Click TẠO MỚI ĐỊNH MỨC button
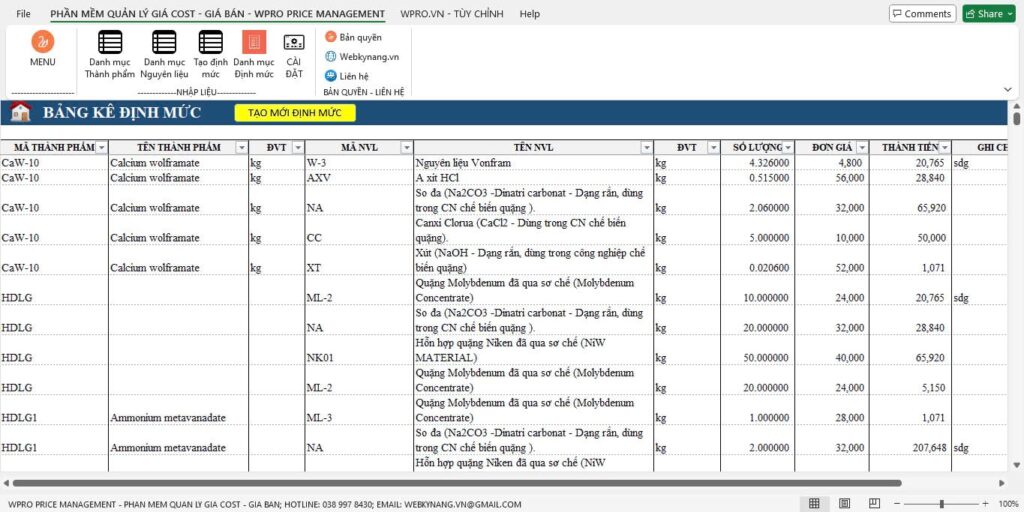Image resolution: width=1024 pixels, height=512 pixels. click(294, 113)
